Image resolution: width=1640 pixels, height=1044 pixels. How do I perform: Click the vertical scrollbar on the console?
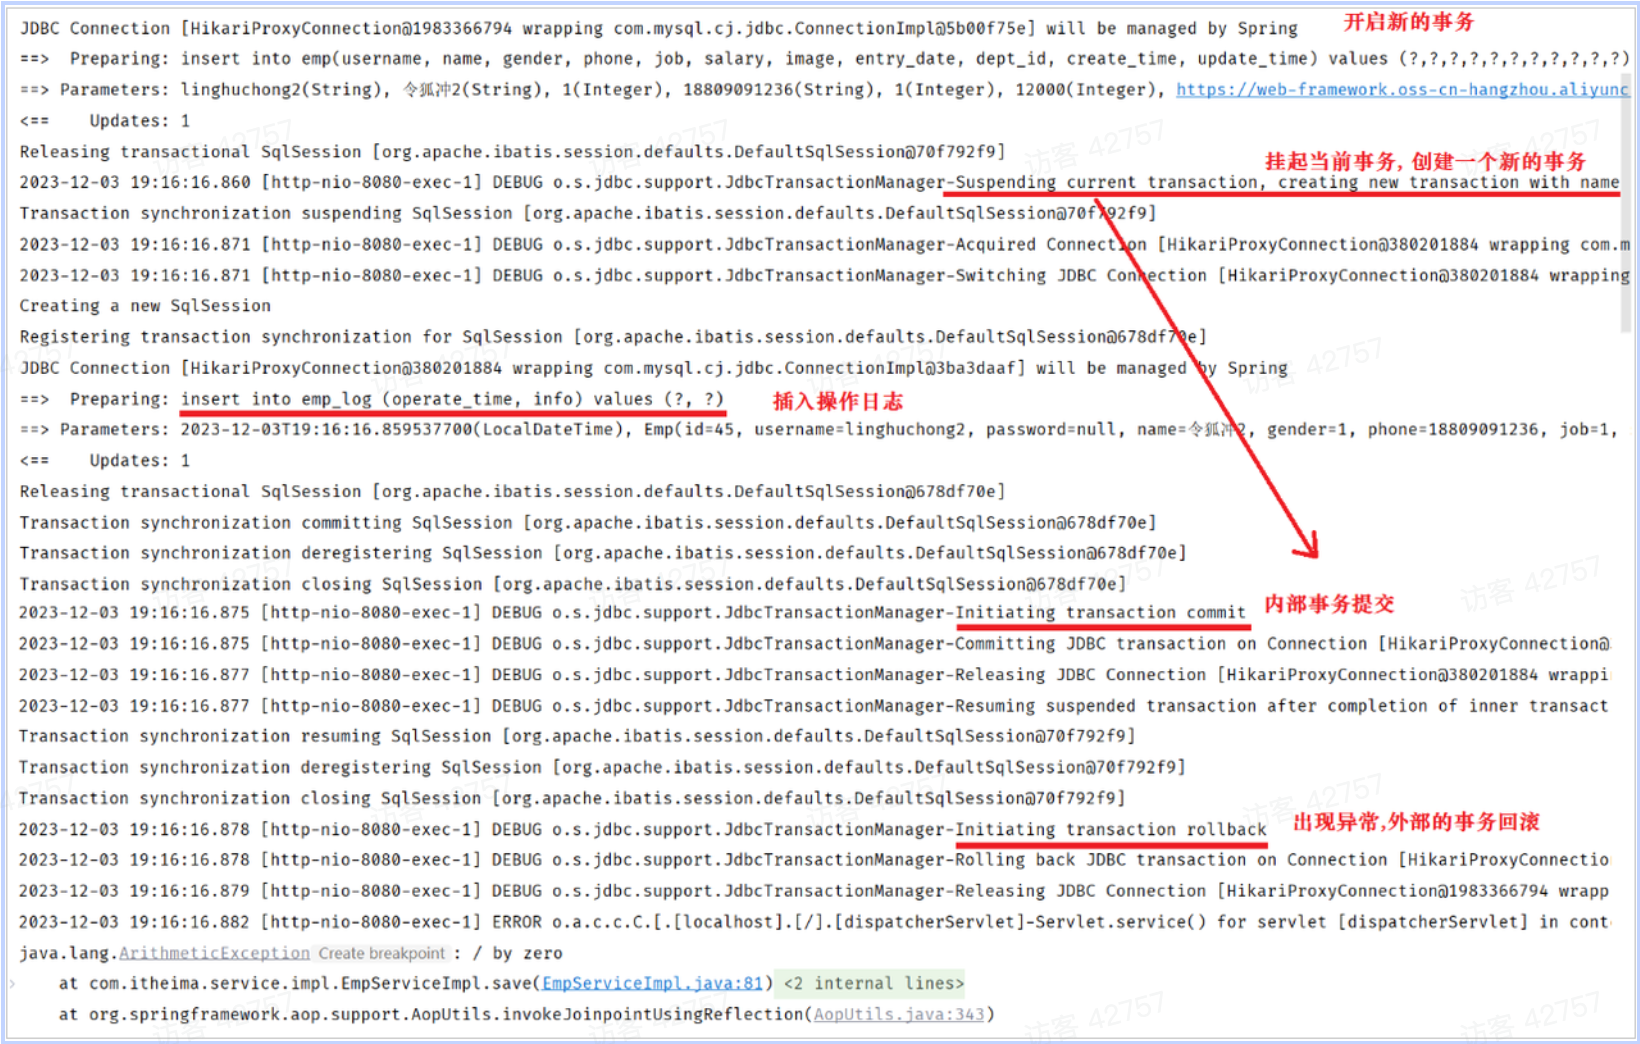pos(1626,200)
